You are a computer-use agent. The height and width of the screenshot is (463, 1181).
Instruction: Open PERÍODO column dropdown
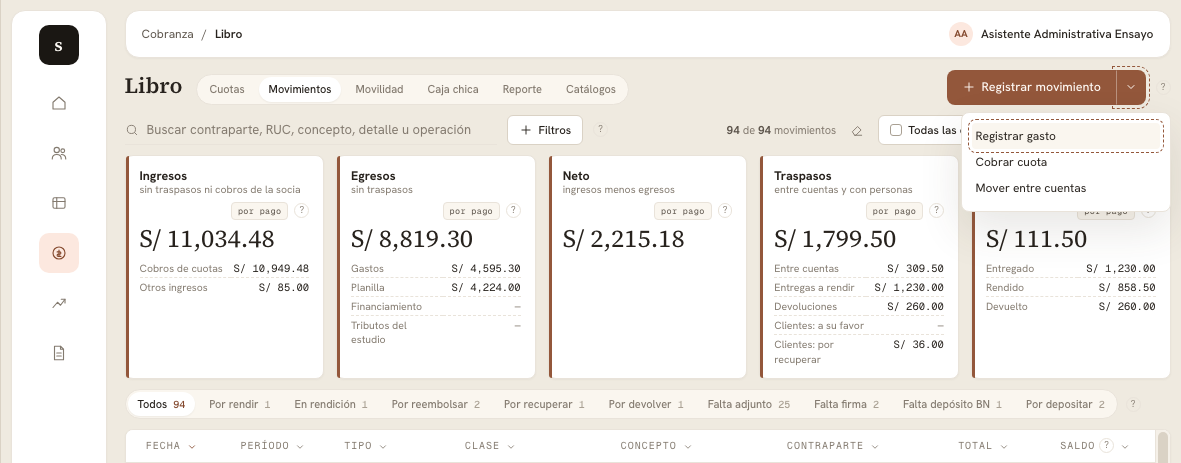pyautogui.click(x=301, y=446)
